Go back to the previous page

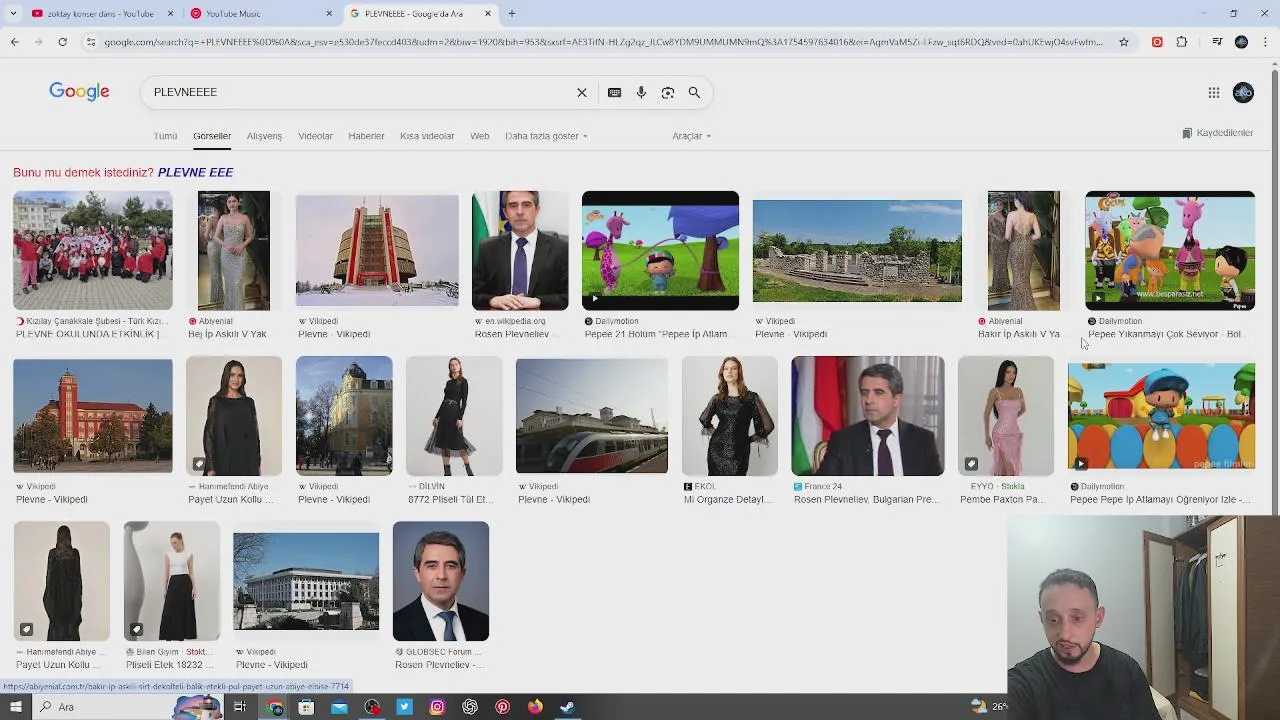[14, 42]
